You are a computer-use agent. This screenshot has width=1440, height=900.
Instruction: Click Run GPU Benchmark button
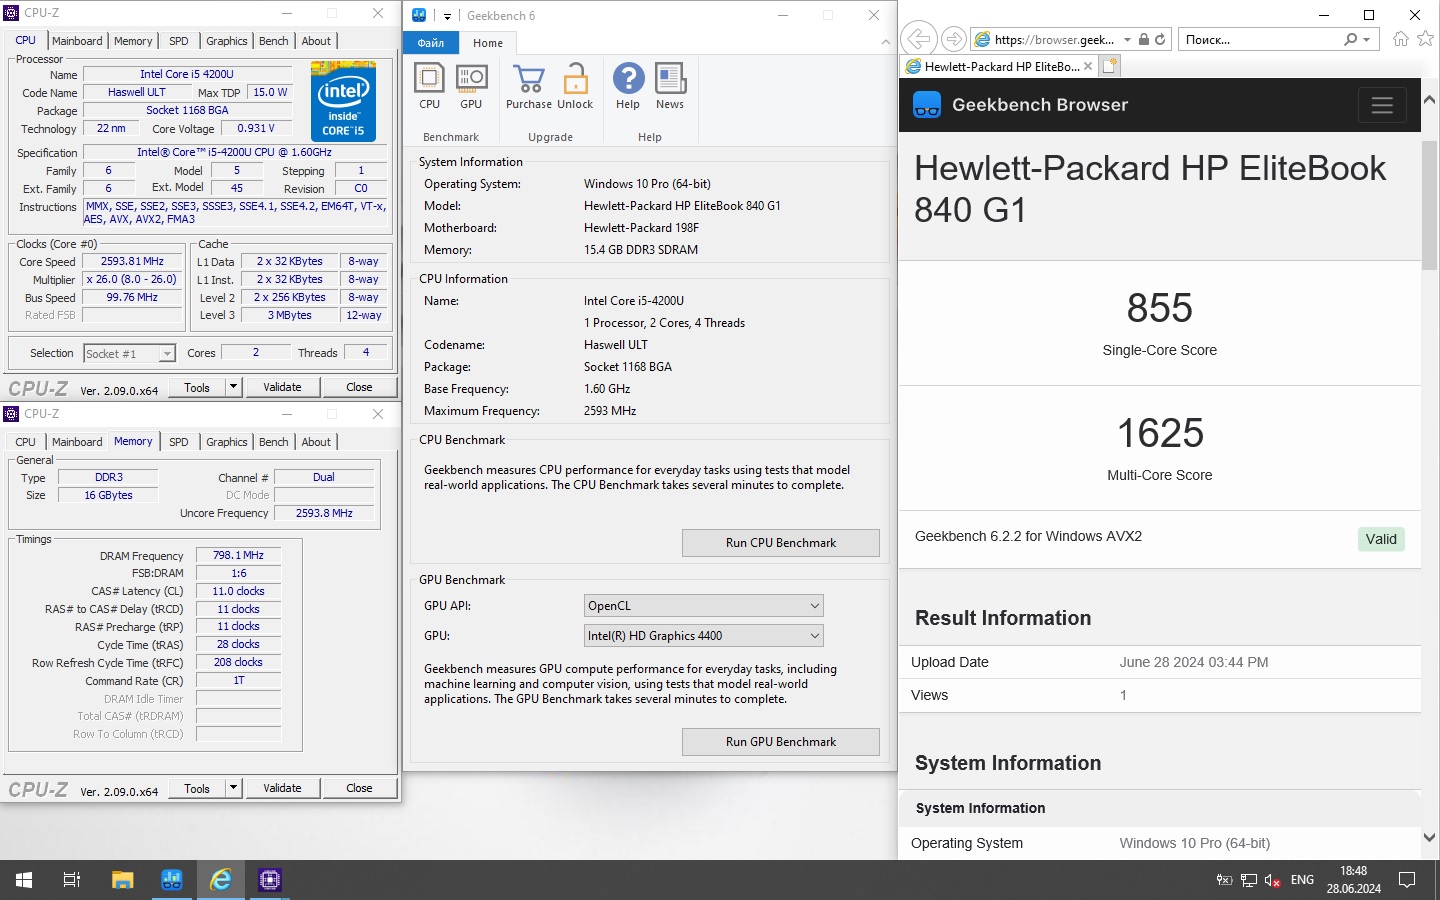click(781, 741)
